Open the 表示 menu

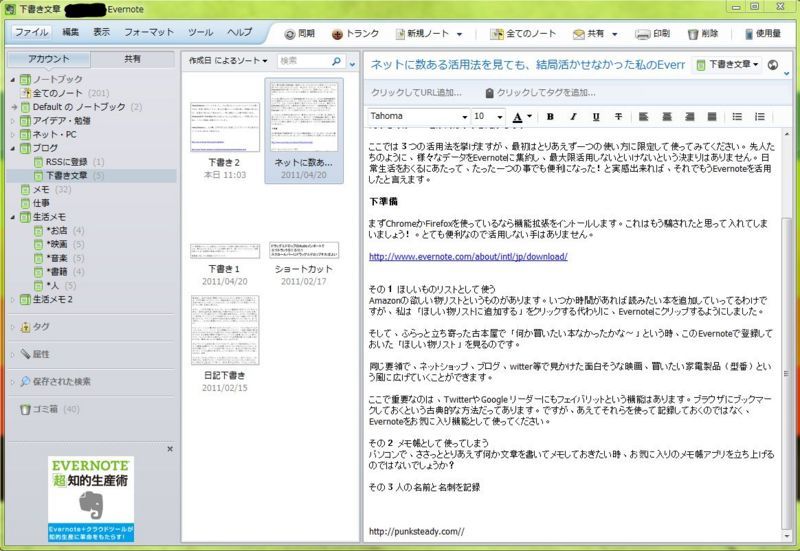pyautogui.click(x=101, y=32)
